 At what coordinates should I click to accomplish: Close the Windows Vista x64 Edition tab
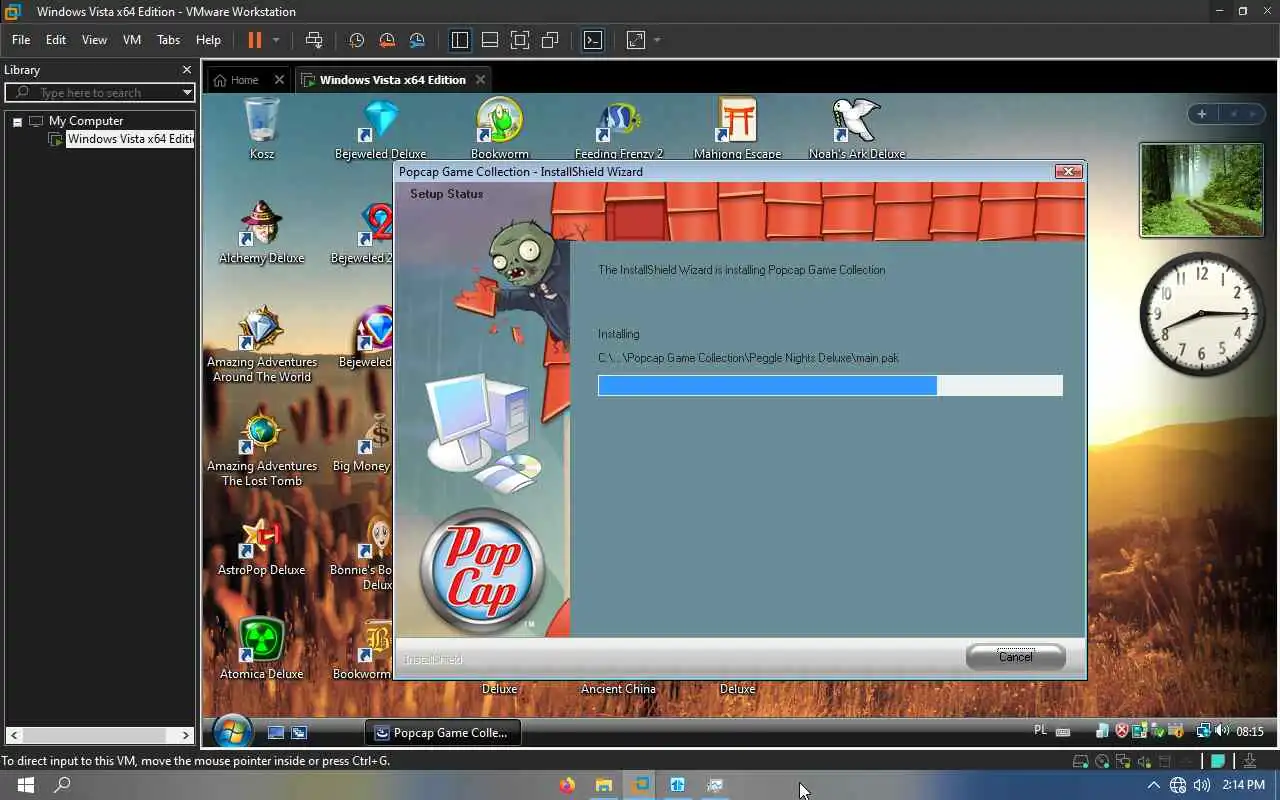click(x=480, y=80)
